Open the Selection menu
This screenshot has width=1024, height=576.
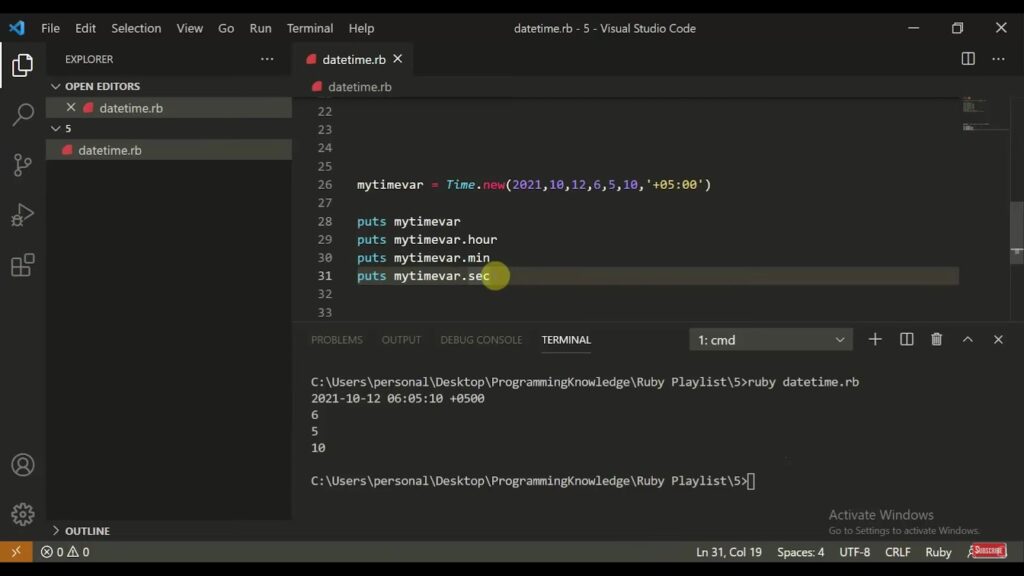[x=136, y=28]
